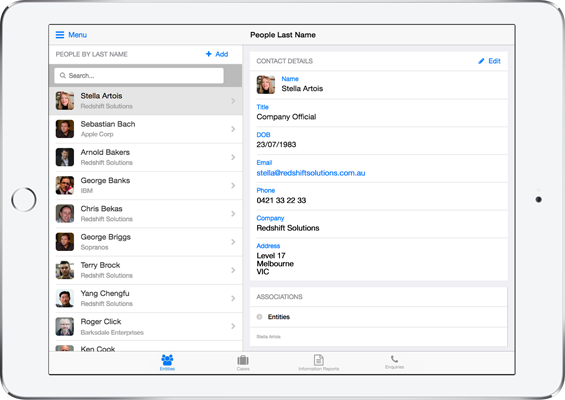Open George Briggs row chevron
Viewport: 565px width, 400px height.
233,242
